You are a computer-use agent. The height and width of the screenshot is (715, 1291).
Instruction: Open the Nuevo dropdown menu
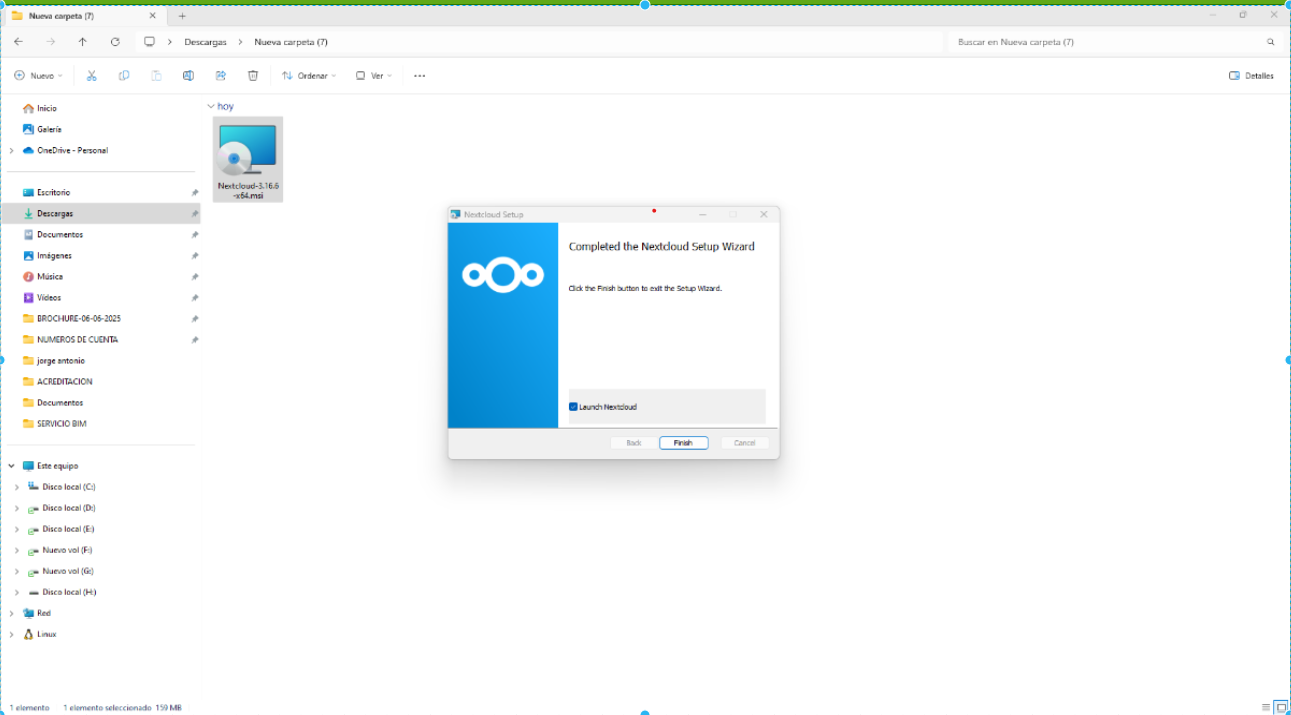[38, 76]
